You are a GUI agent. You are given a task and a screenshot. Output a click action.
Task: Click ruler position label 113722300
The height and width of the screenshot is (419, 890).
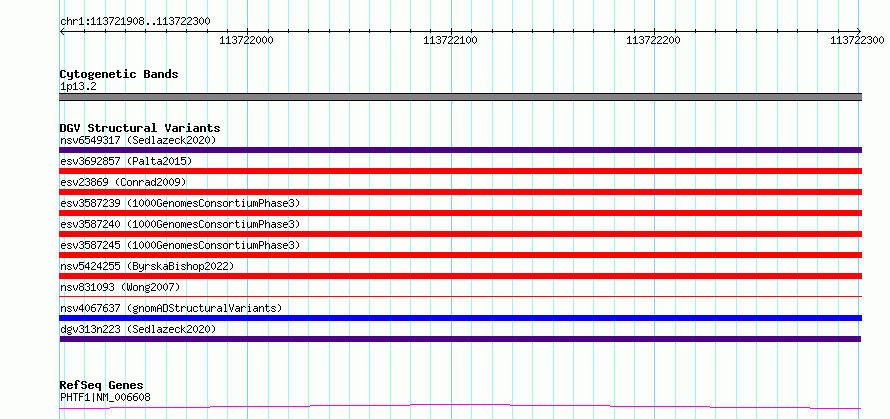(857, 40)
